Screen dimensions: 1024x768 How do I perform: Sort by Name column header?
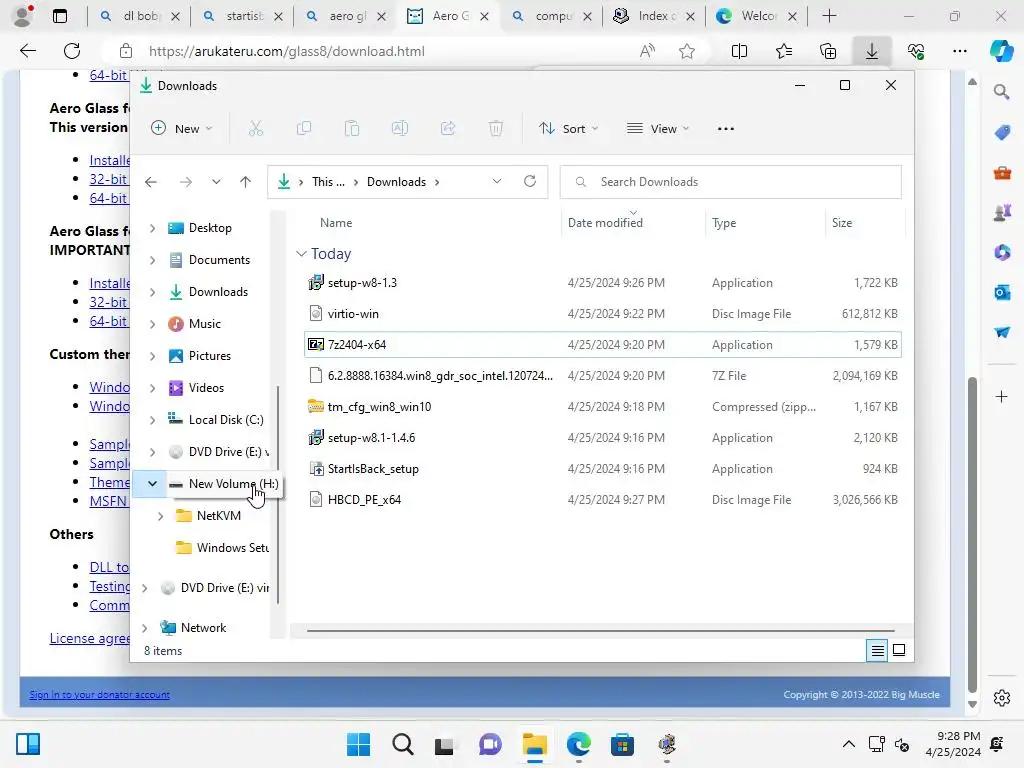(x=336, y=223)
